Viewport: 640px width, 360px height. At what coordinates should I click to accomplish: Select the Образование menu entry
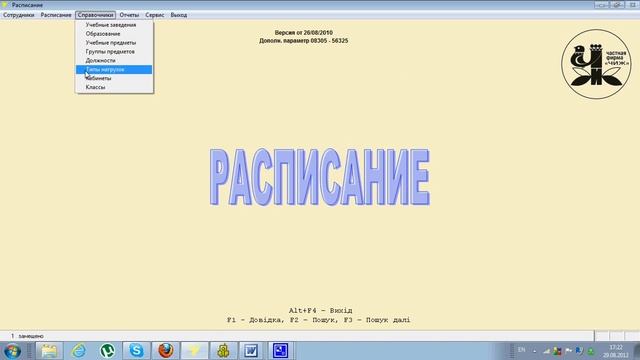(114, 34)
